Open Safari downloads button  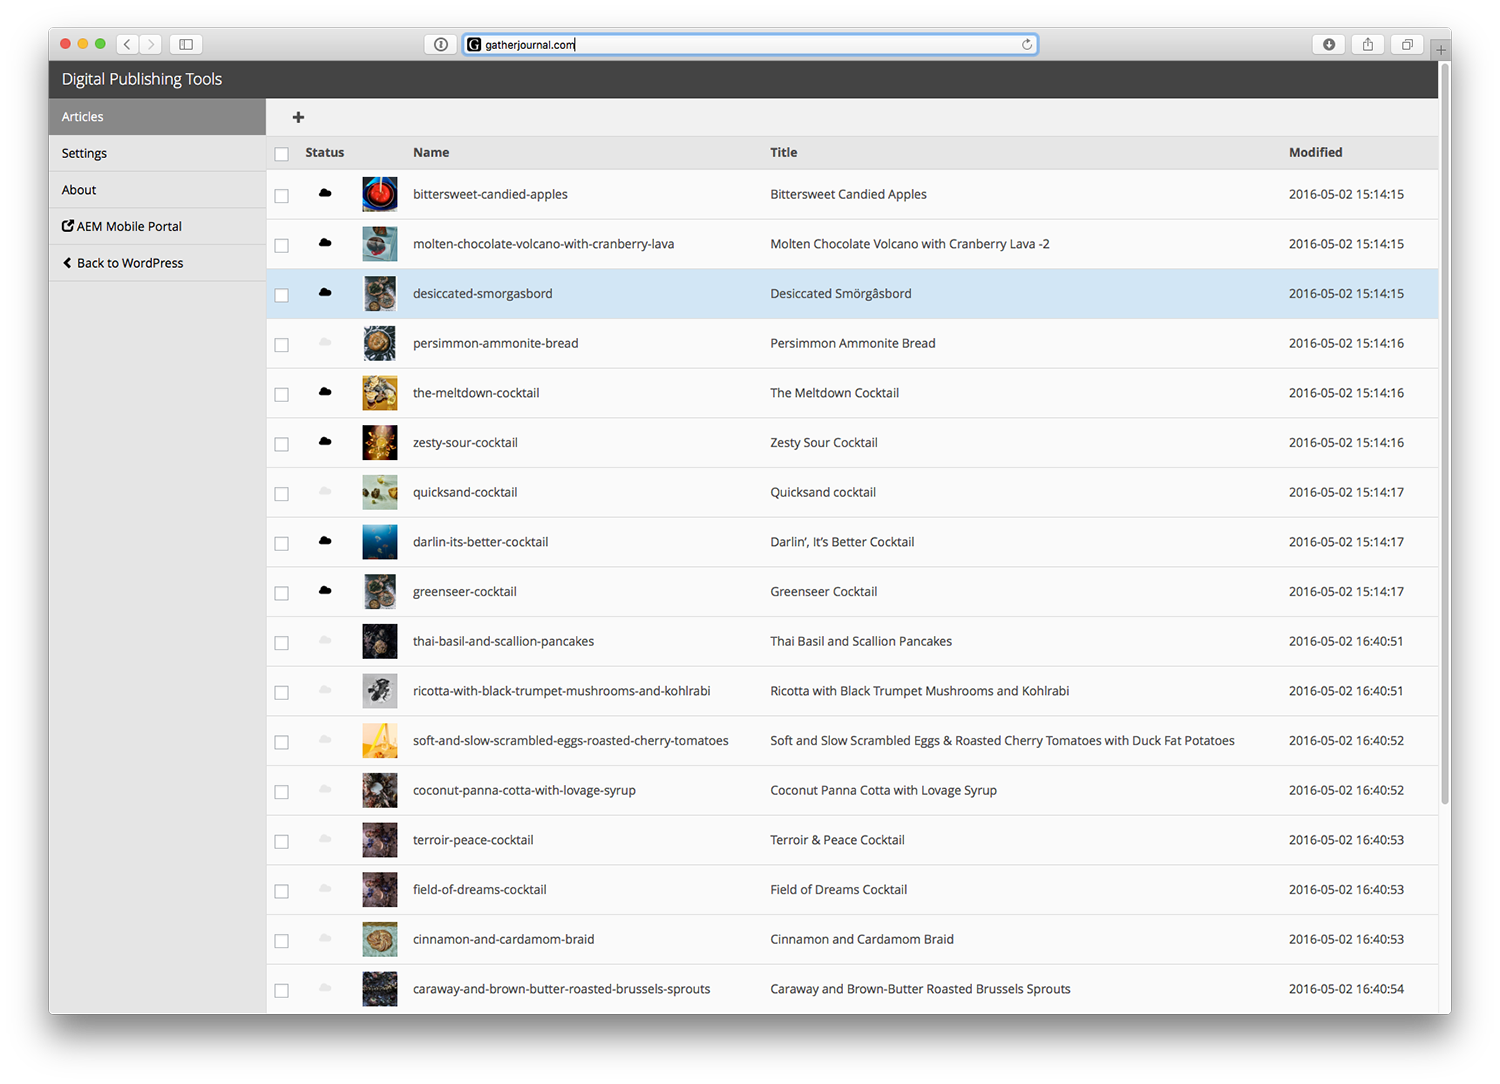1329,44
